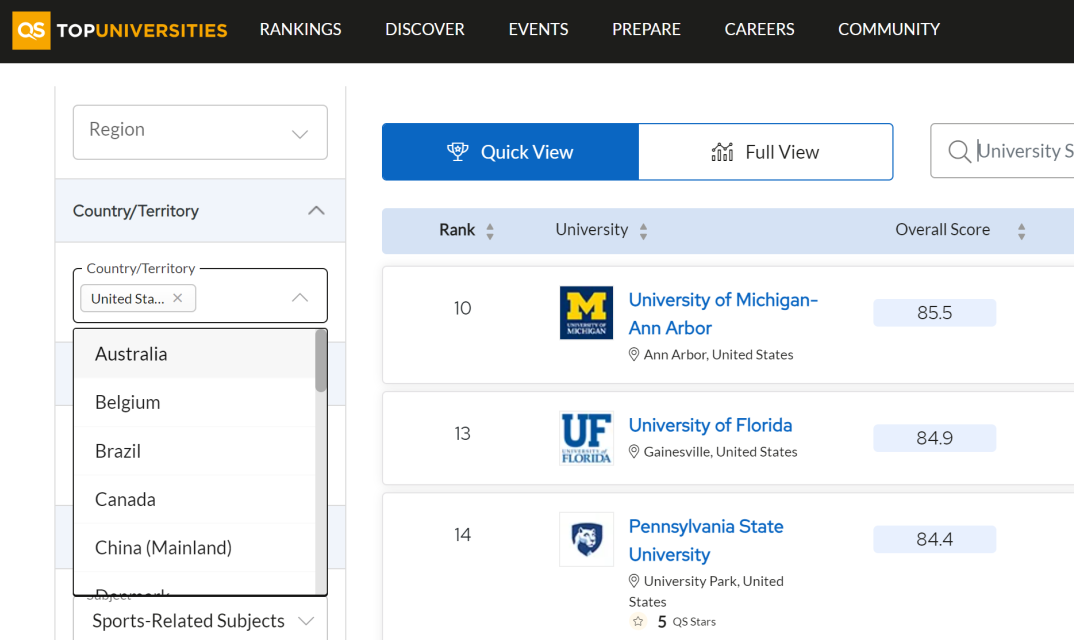Click the QS TopUniversities logo
Viewport: 1074px width, 640px height.
click(x=120, y=30)
